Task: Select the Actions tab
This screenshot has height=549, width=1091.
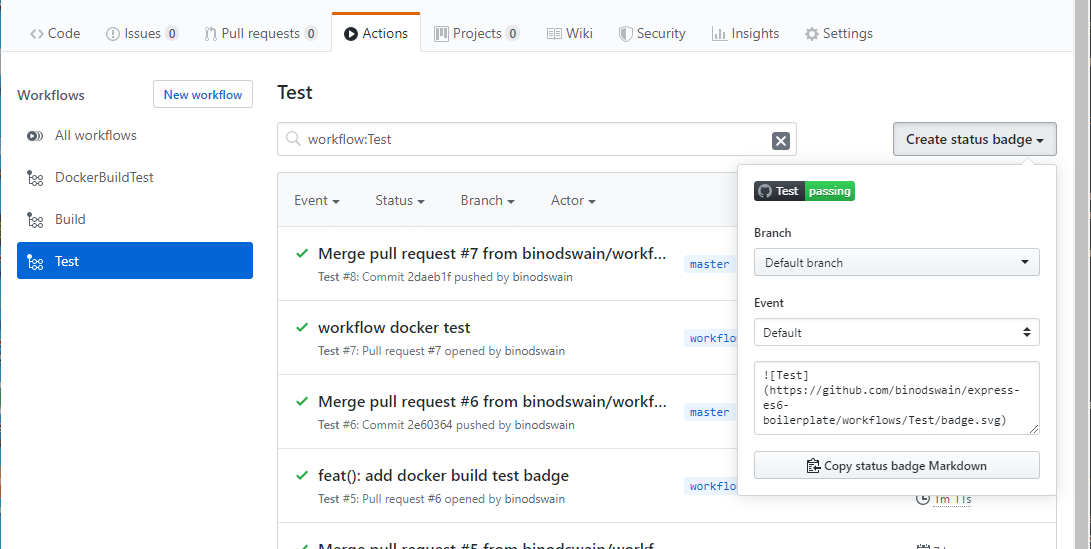Action: [376, 33]
